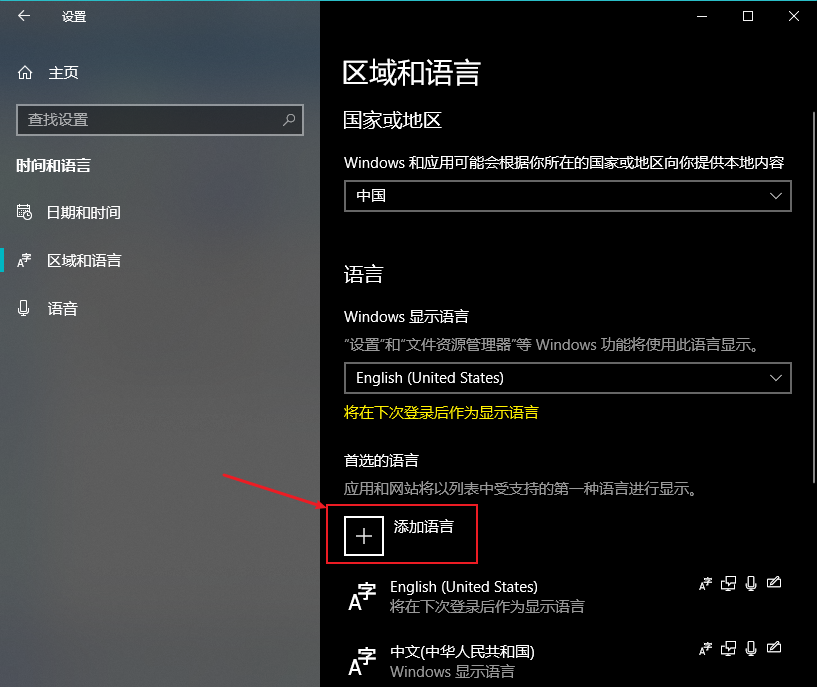Screen dimensions: 817x687
Task: Click the vertical scrollbar on the right
Action: [x=814, y=297]
